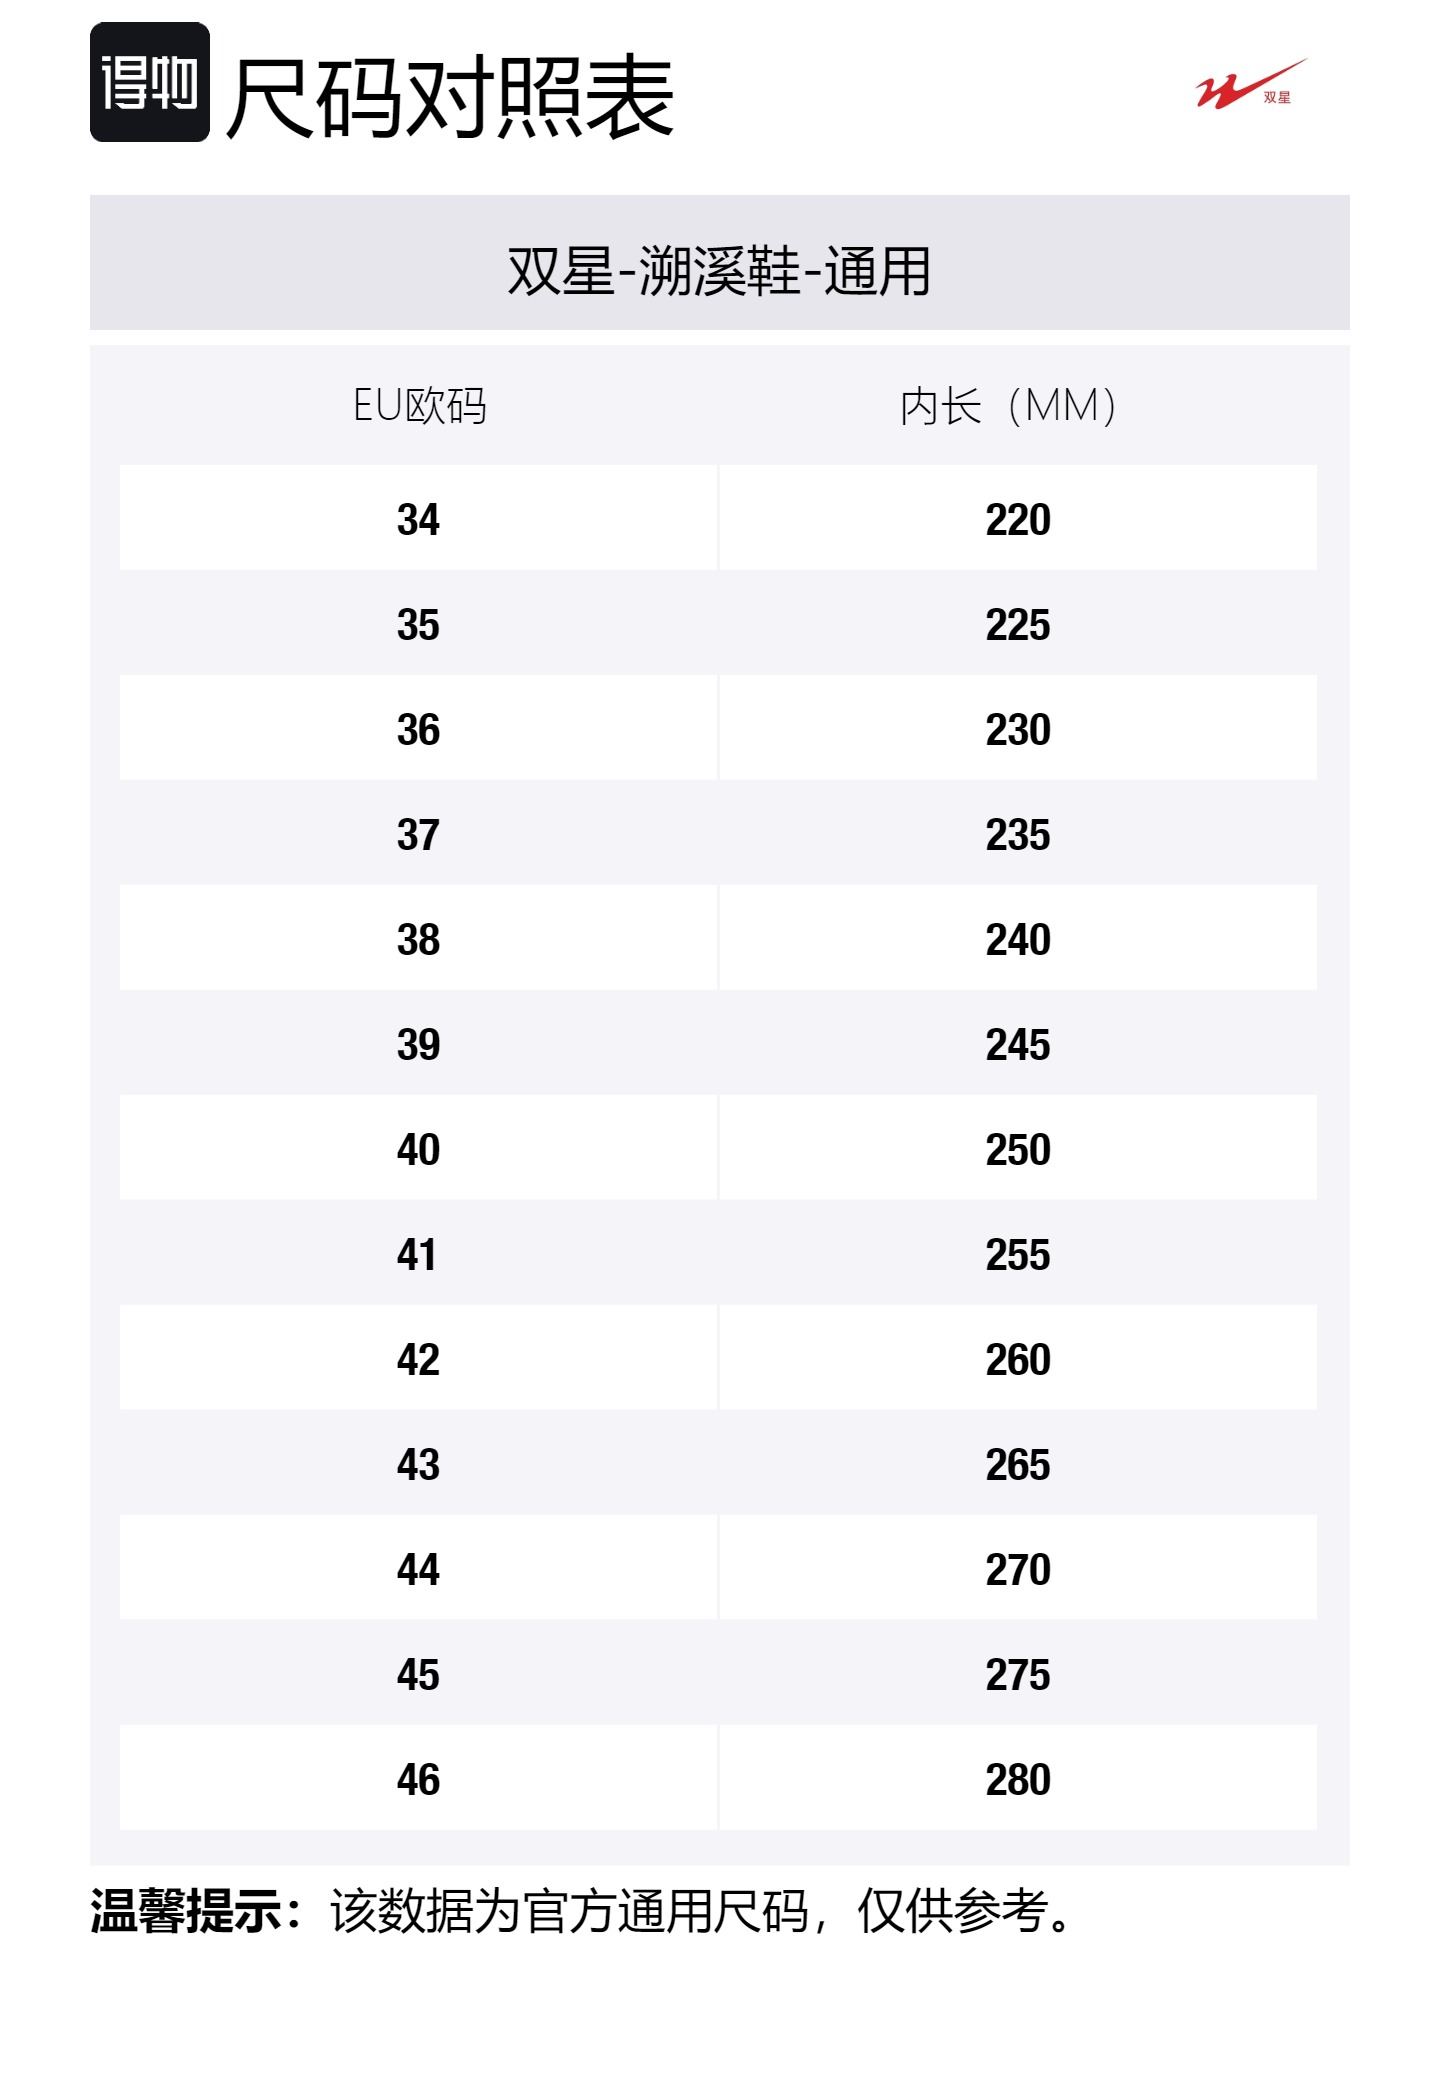Select the EU size 46 cell
1440x2082 pixels.
[x=418, y=1779]
